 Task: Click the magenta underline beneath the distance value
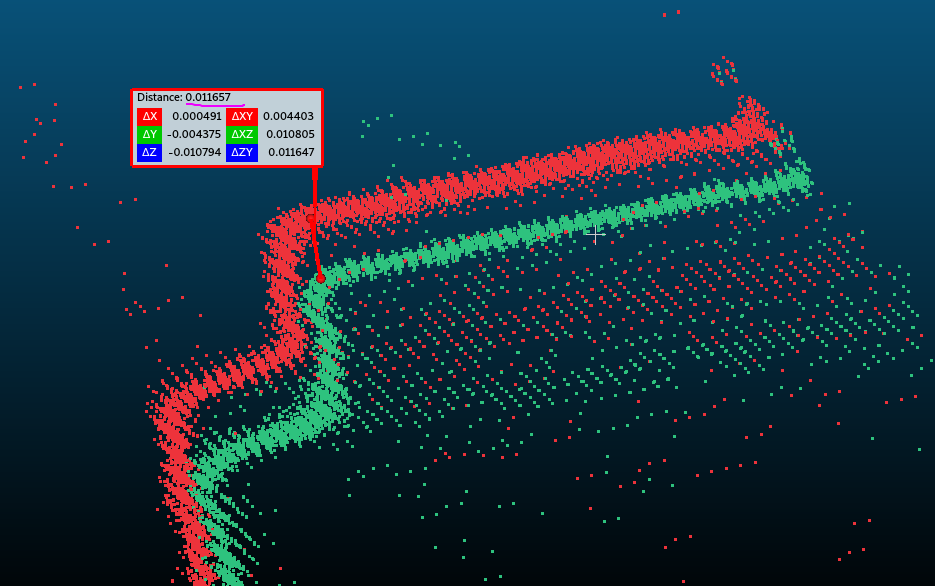215,105
